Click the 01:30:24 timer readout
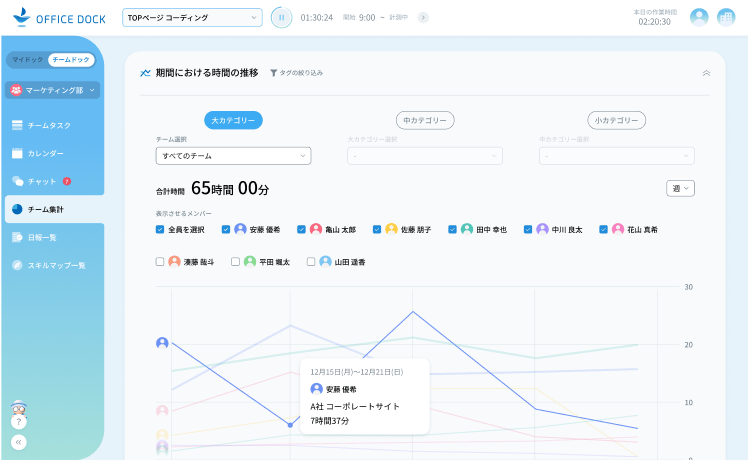Screen dimensions: 748x460 coord(317,18)
